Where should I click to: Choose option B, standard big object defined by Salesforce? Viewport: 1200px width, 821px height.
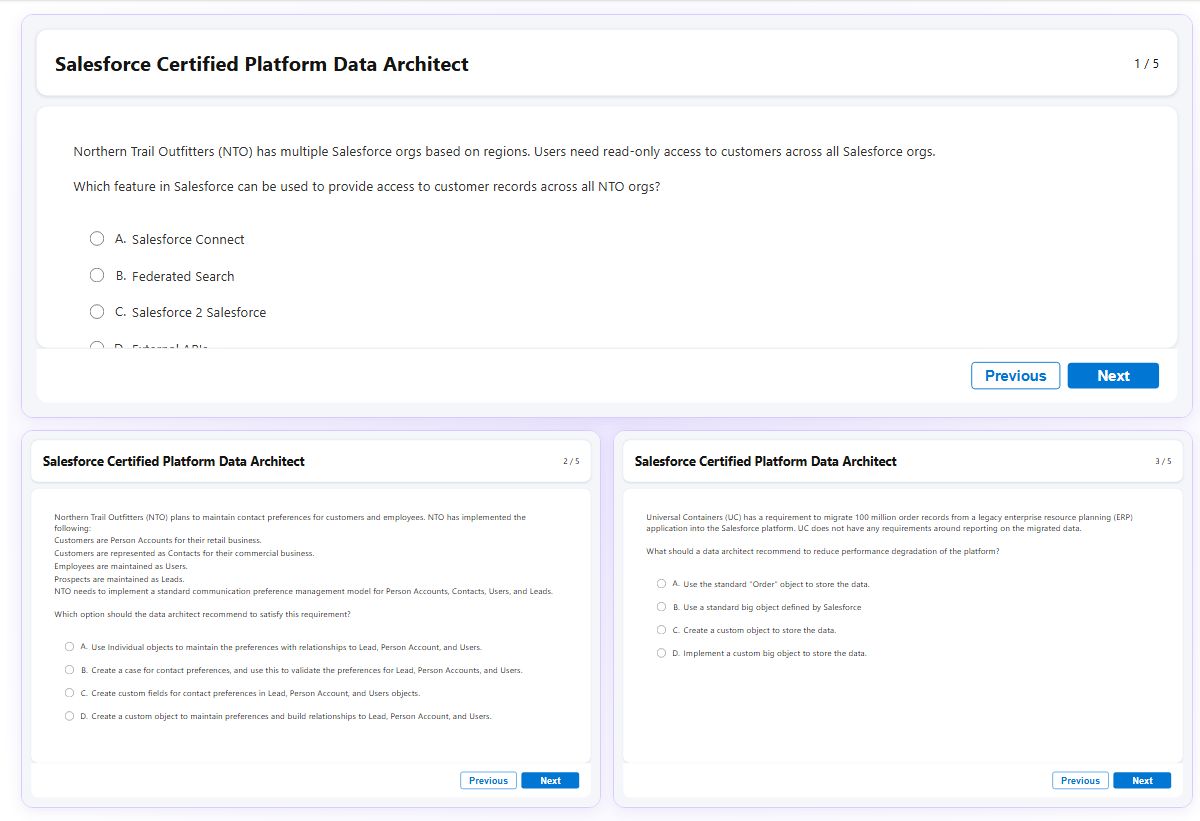[x=661, y=607]
